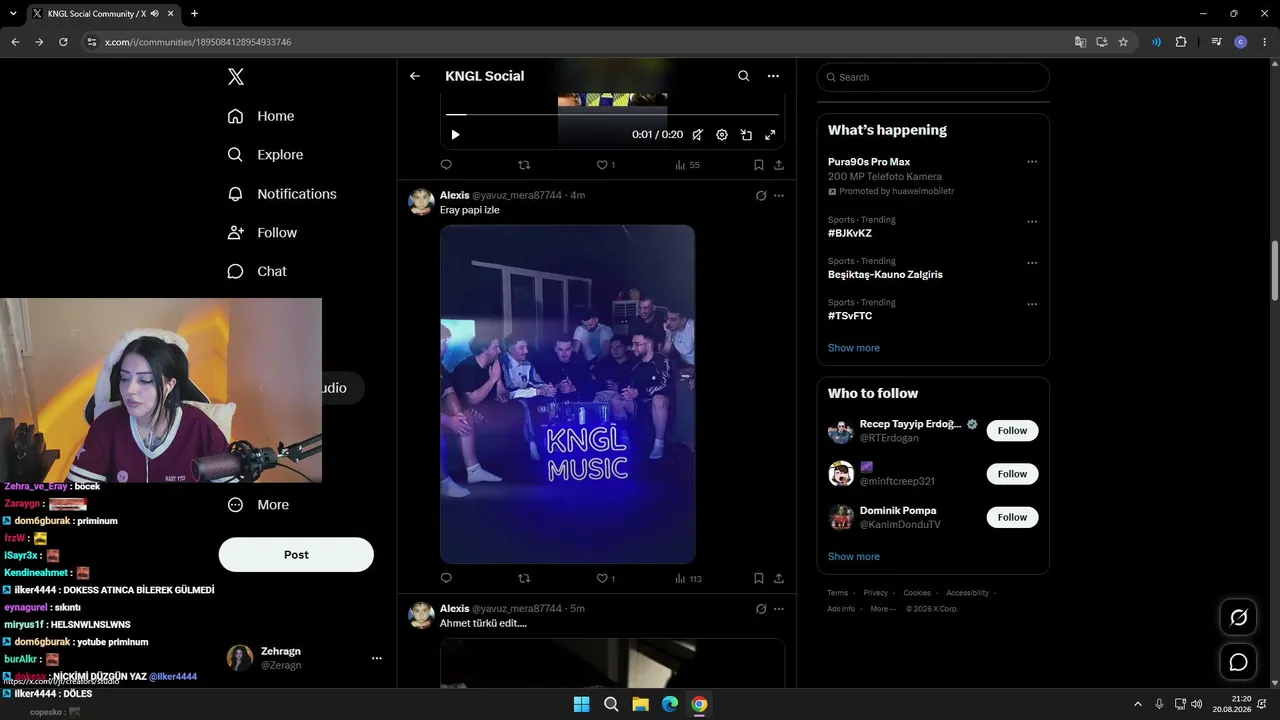Like the post with 55 views
Viewport: 1280px width, 720px height.
(x=605, y=165)
